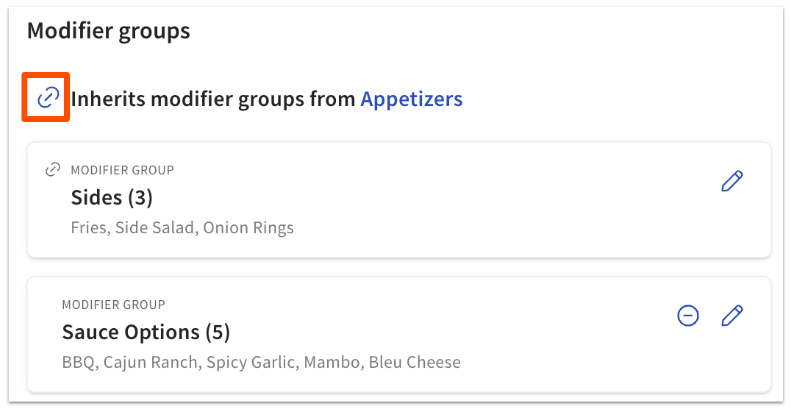The image size is (790, 412).
Task: Click the MODIFIER GROUP label above Sides
Action: point(122,170)
